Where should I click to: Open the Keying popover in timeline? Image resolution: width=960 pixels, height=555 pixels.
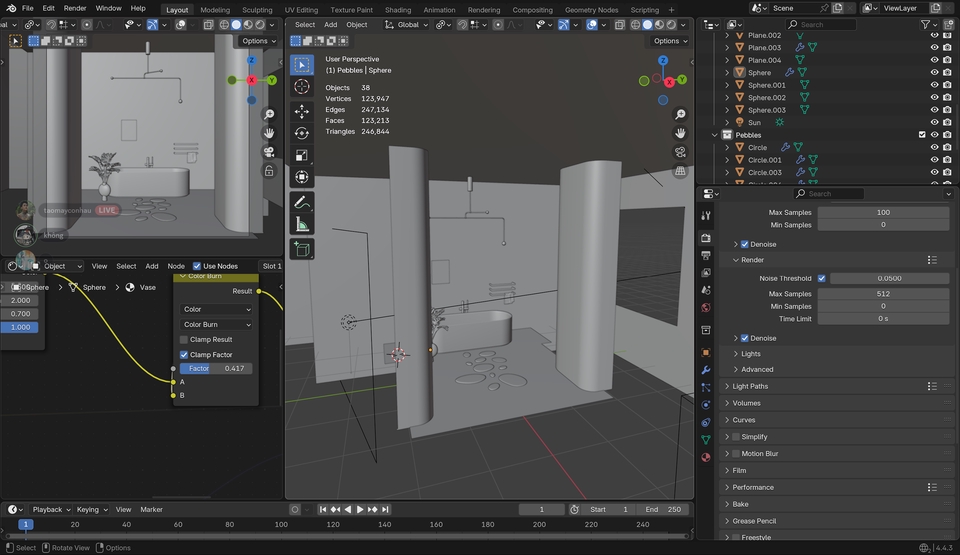tap(90, 509)
